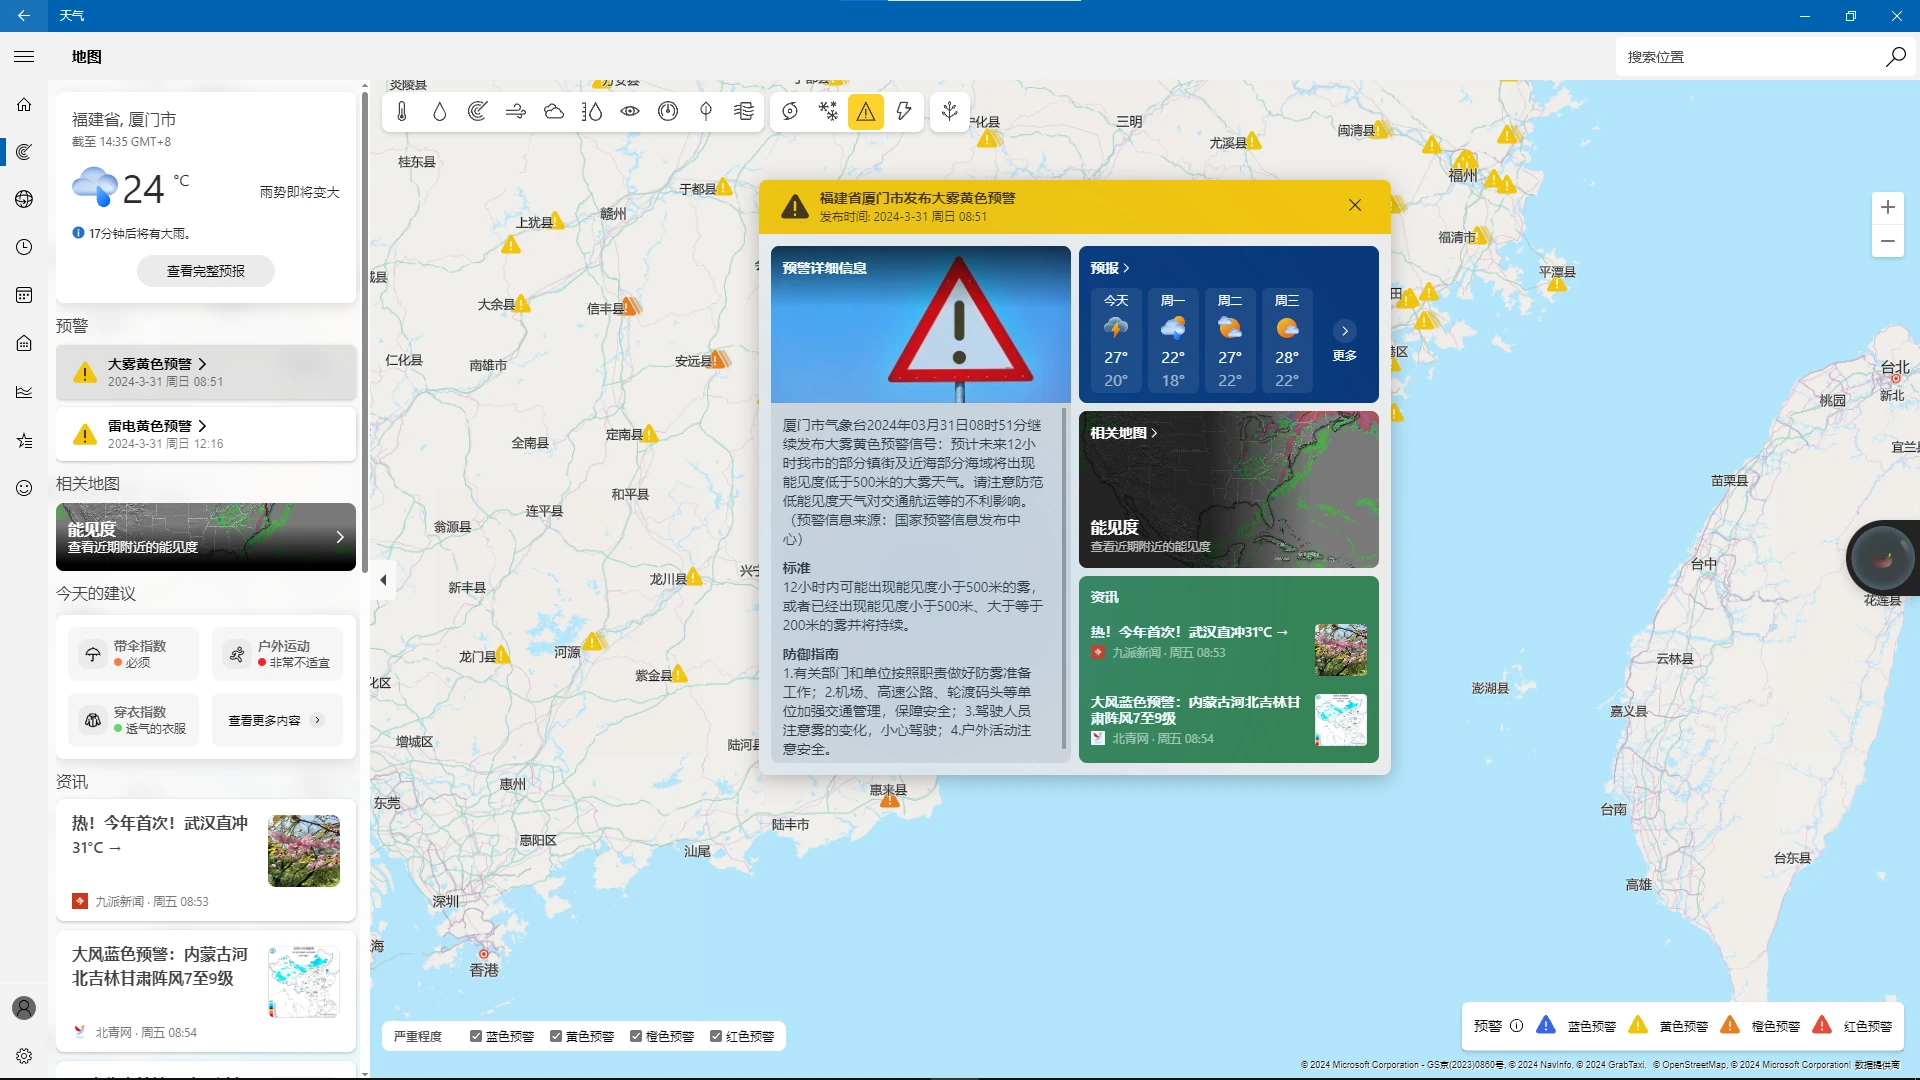This screenshot has height=1080, width=1920.
Task: Select the visibility eye map layer
Action: tap(630, 111)
